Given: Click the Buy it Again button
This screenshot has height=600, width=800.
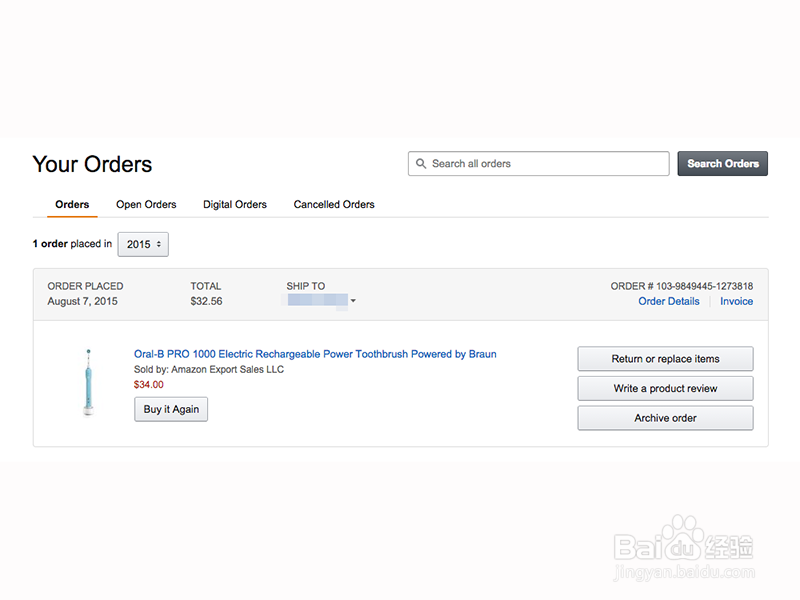Looking at the screenshot, I should [171, 409].
